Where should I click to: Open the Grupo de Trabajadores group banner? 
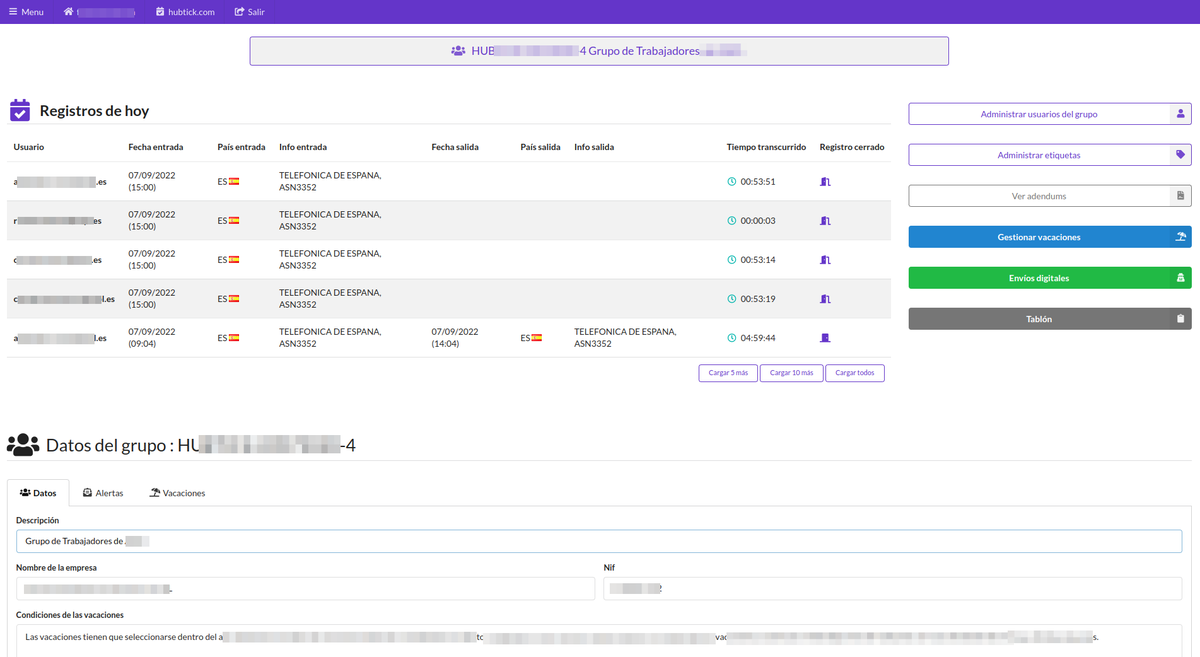click(599, 51)
